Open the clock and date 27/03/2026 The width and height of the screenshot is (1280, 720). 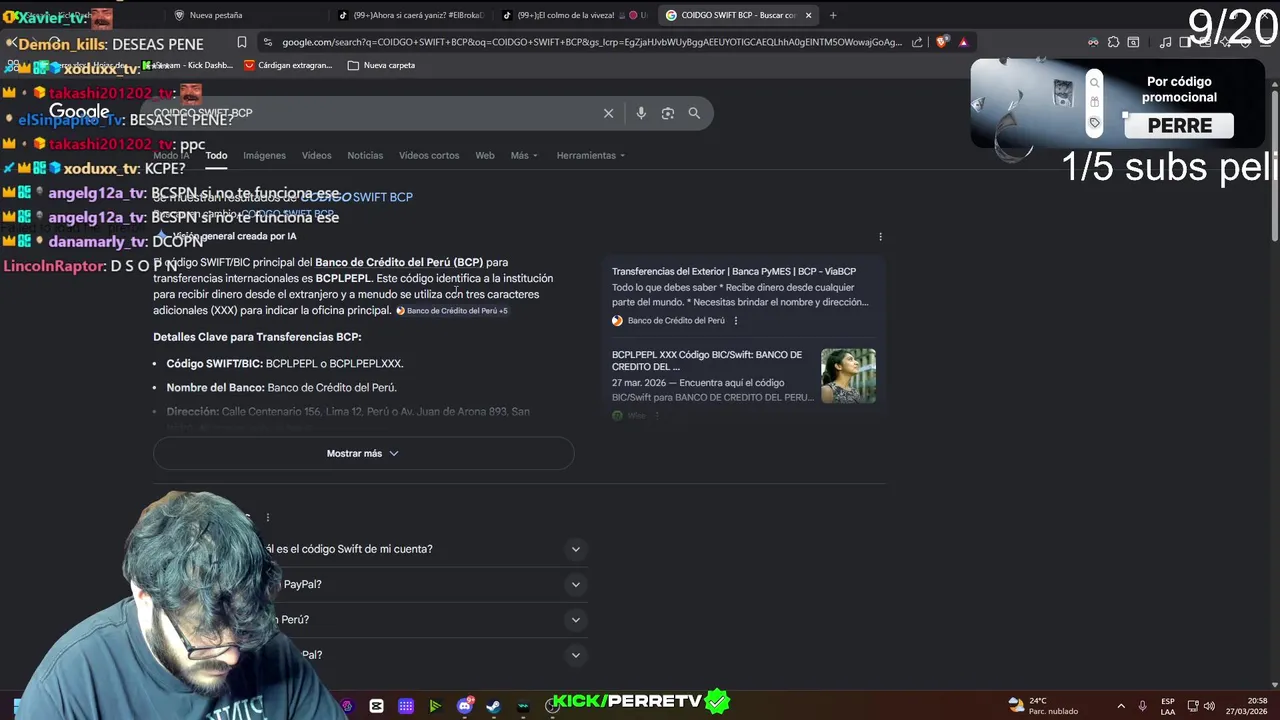click(1248, 706)
